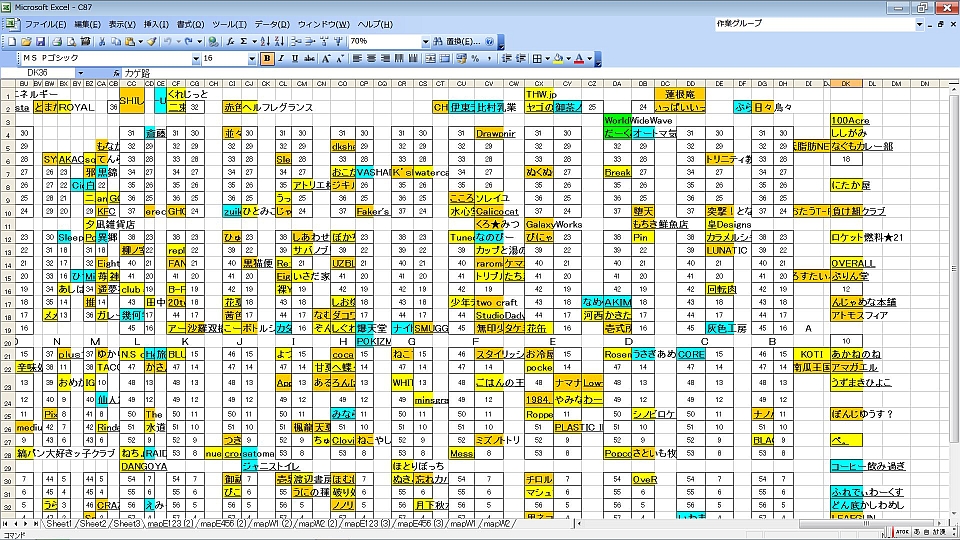This screenshot has height=540, width=960.
Task: Open a file with the folder icon
Action: click(26, 42)
